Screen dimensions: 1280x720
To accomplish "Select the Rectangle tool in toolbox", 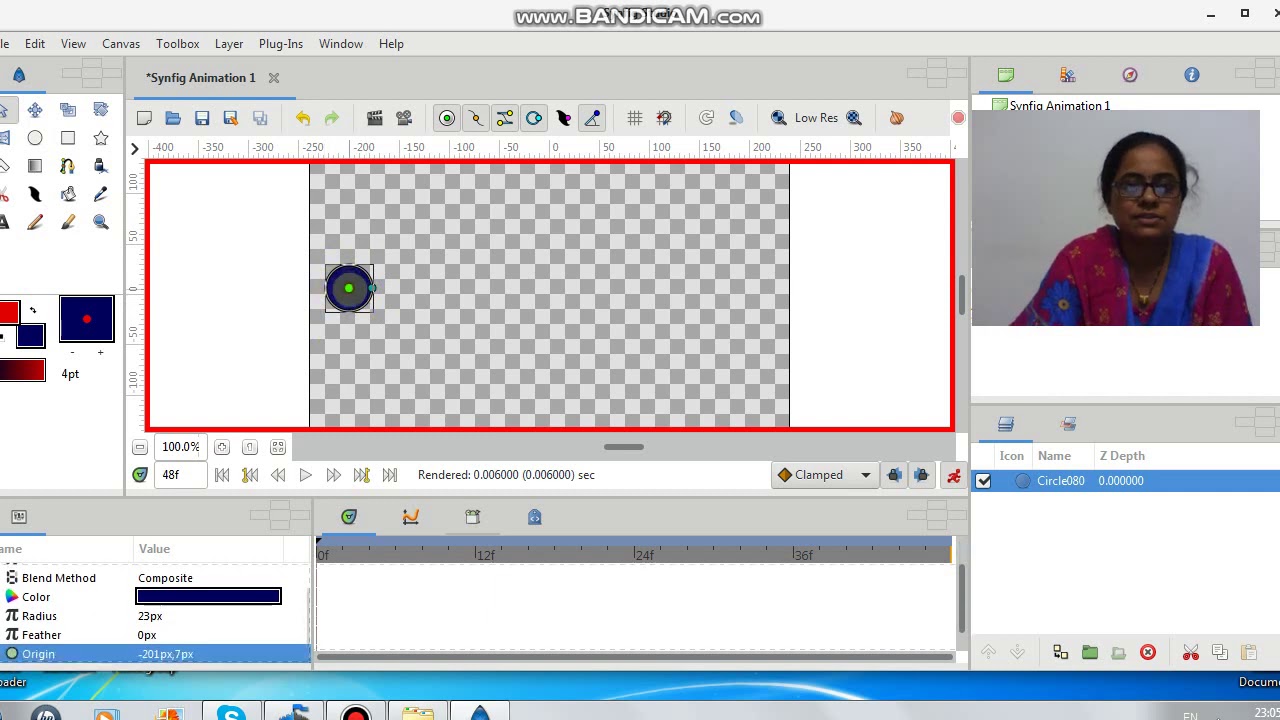I will [x=68, y=138].
